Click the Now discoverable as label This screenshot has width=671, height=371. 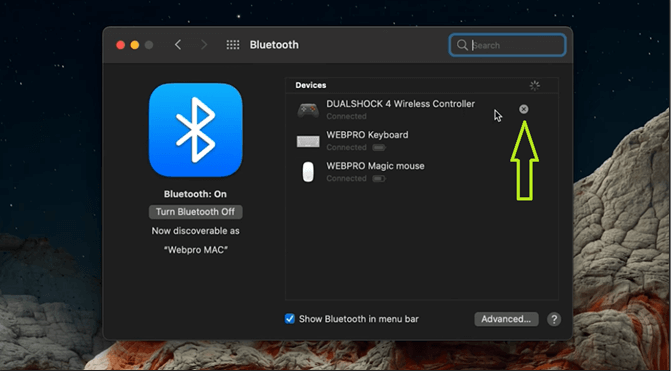pyautogui.click(x=196, y=231)
